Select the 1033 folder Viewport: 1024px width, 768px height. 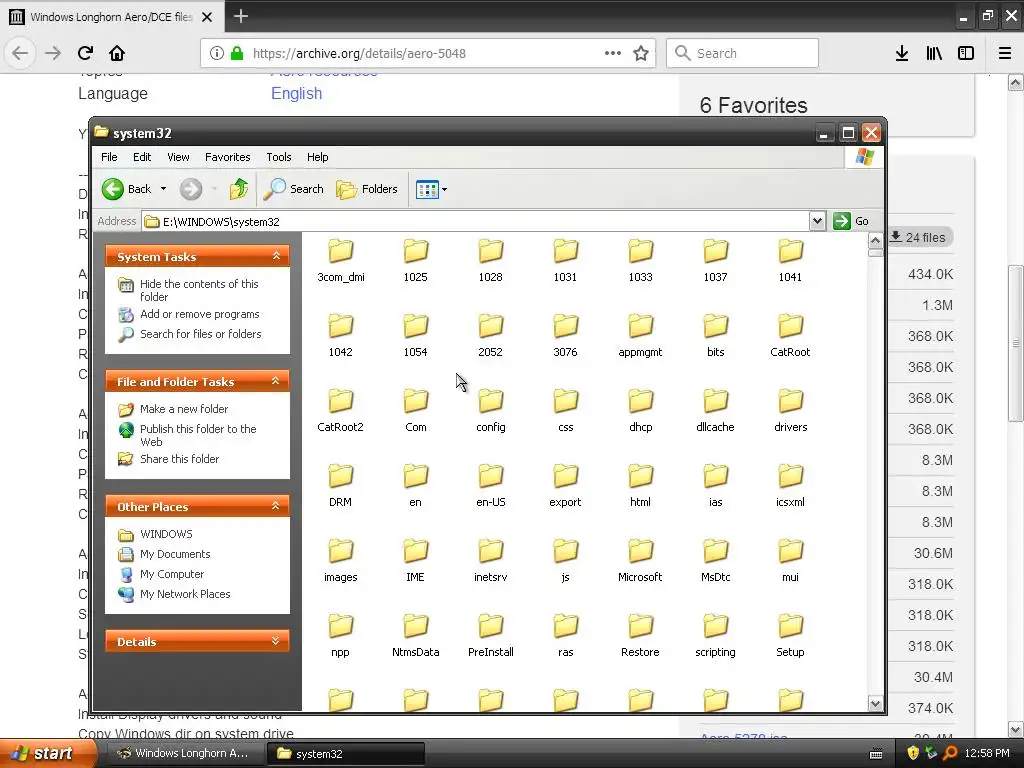[x=641, y=261]
